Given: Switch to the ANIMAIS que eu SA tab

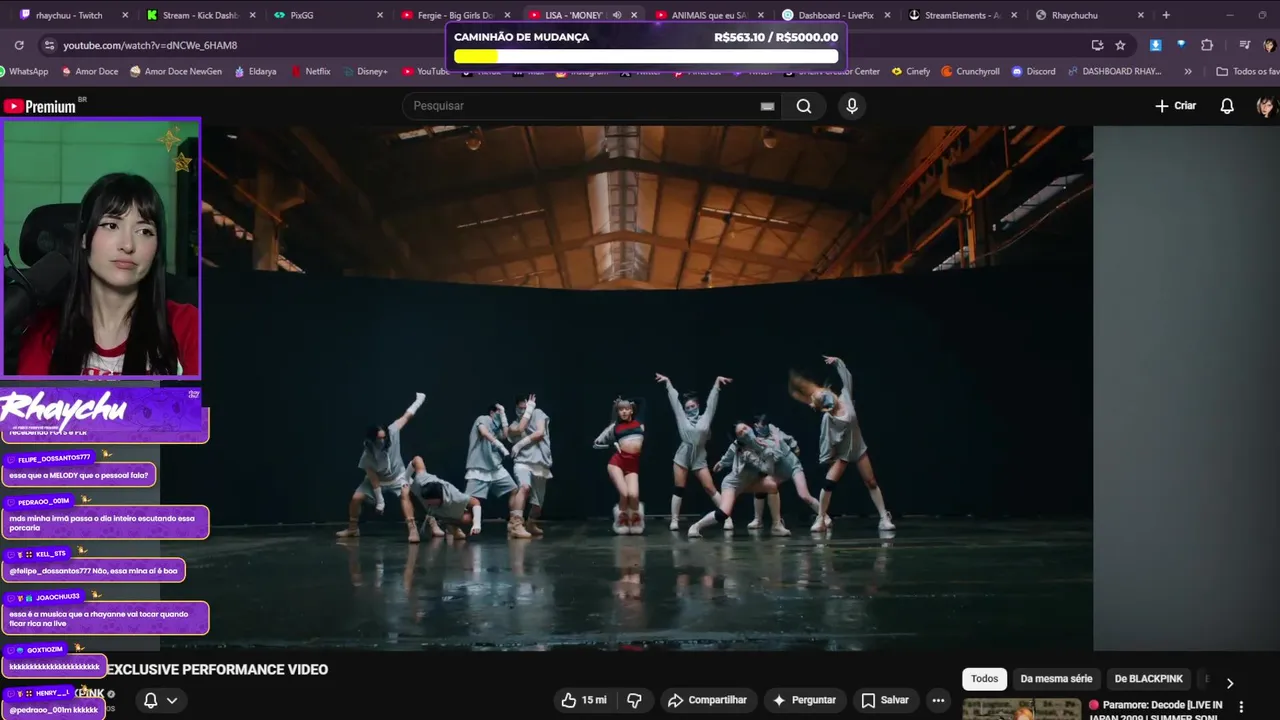Looking at the screenshot, I should (709, 15).
